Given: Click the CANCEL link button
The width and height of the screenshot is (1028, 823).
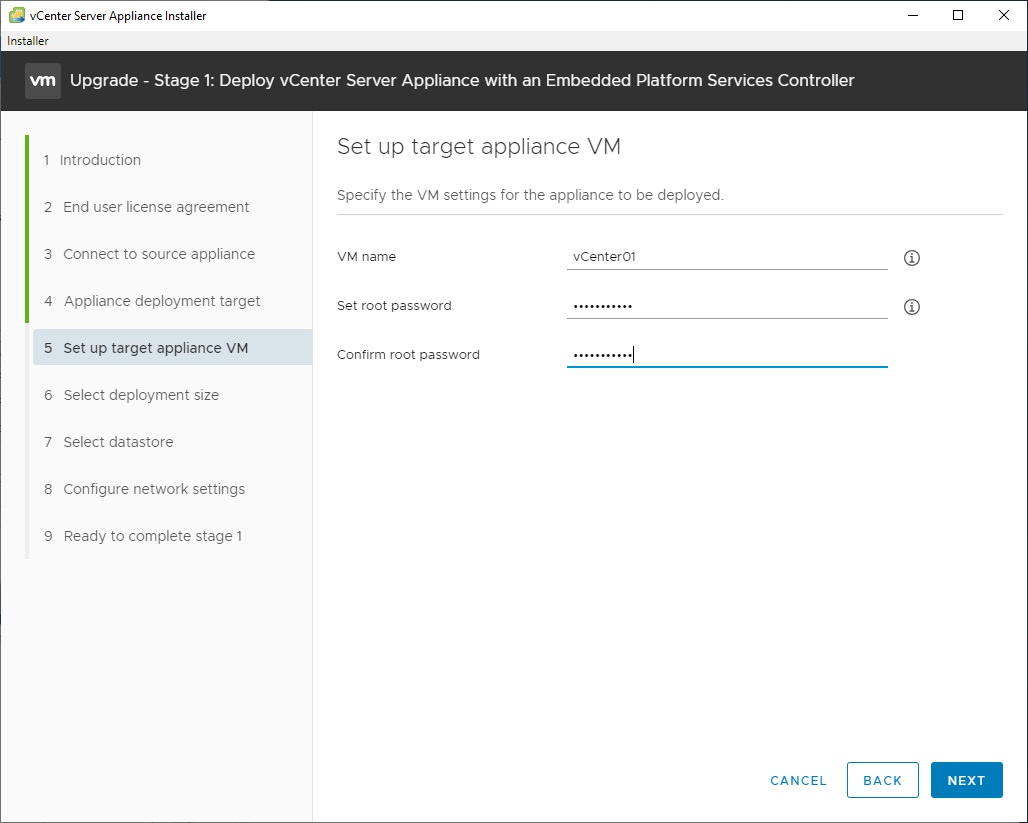Looking at the screenshot, I should coord(798,780).
